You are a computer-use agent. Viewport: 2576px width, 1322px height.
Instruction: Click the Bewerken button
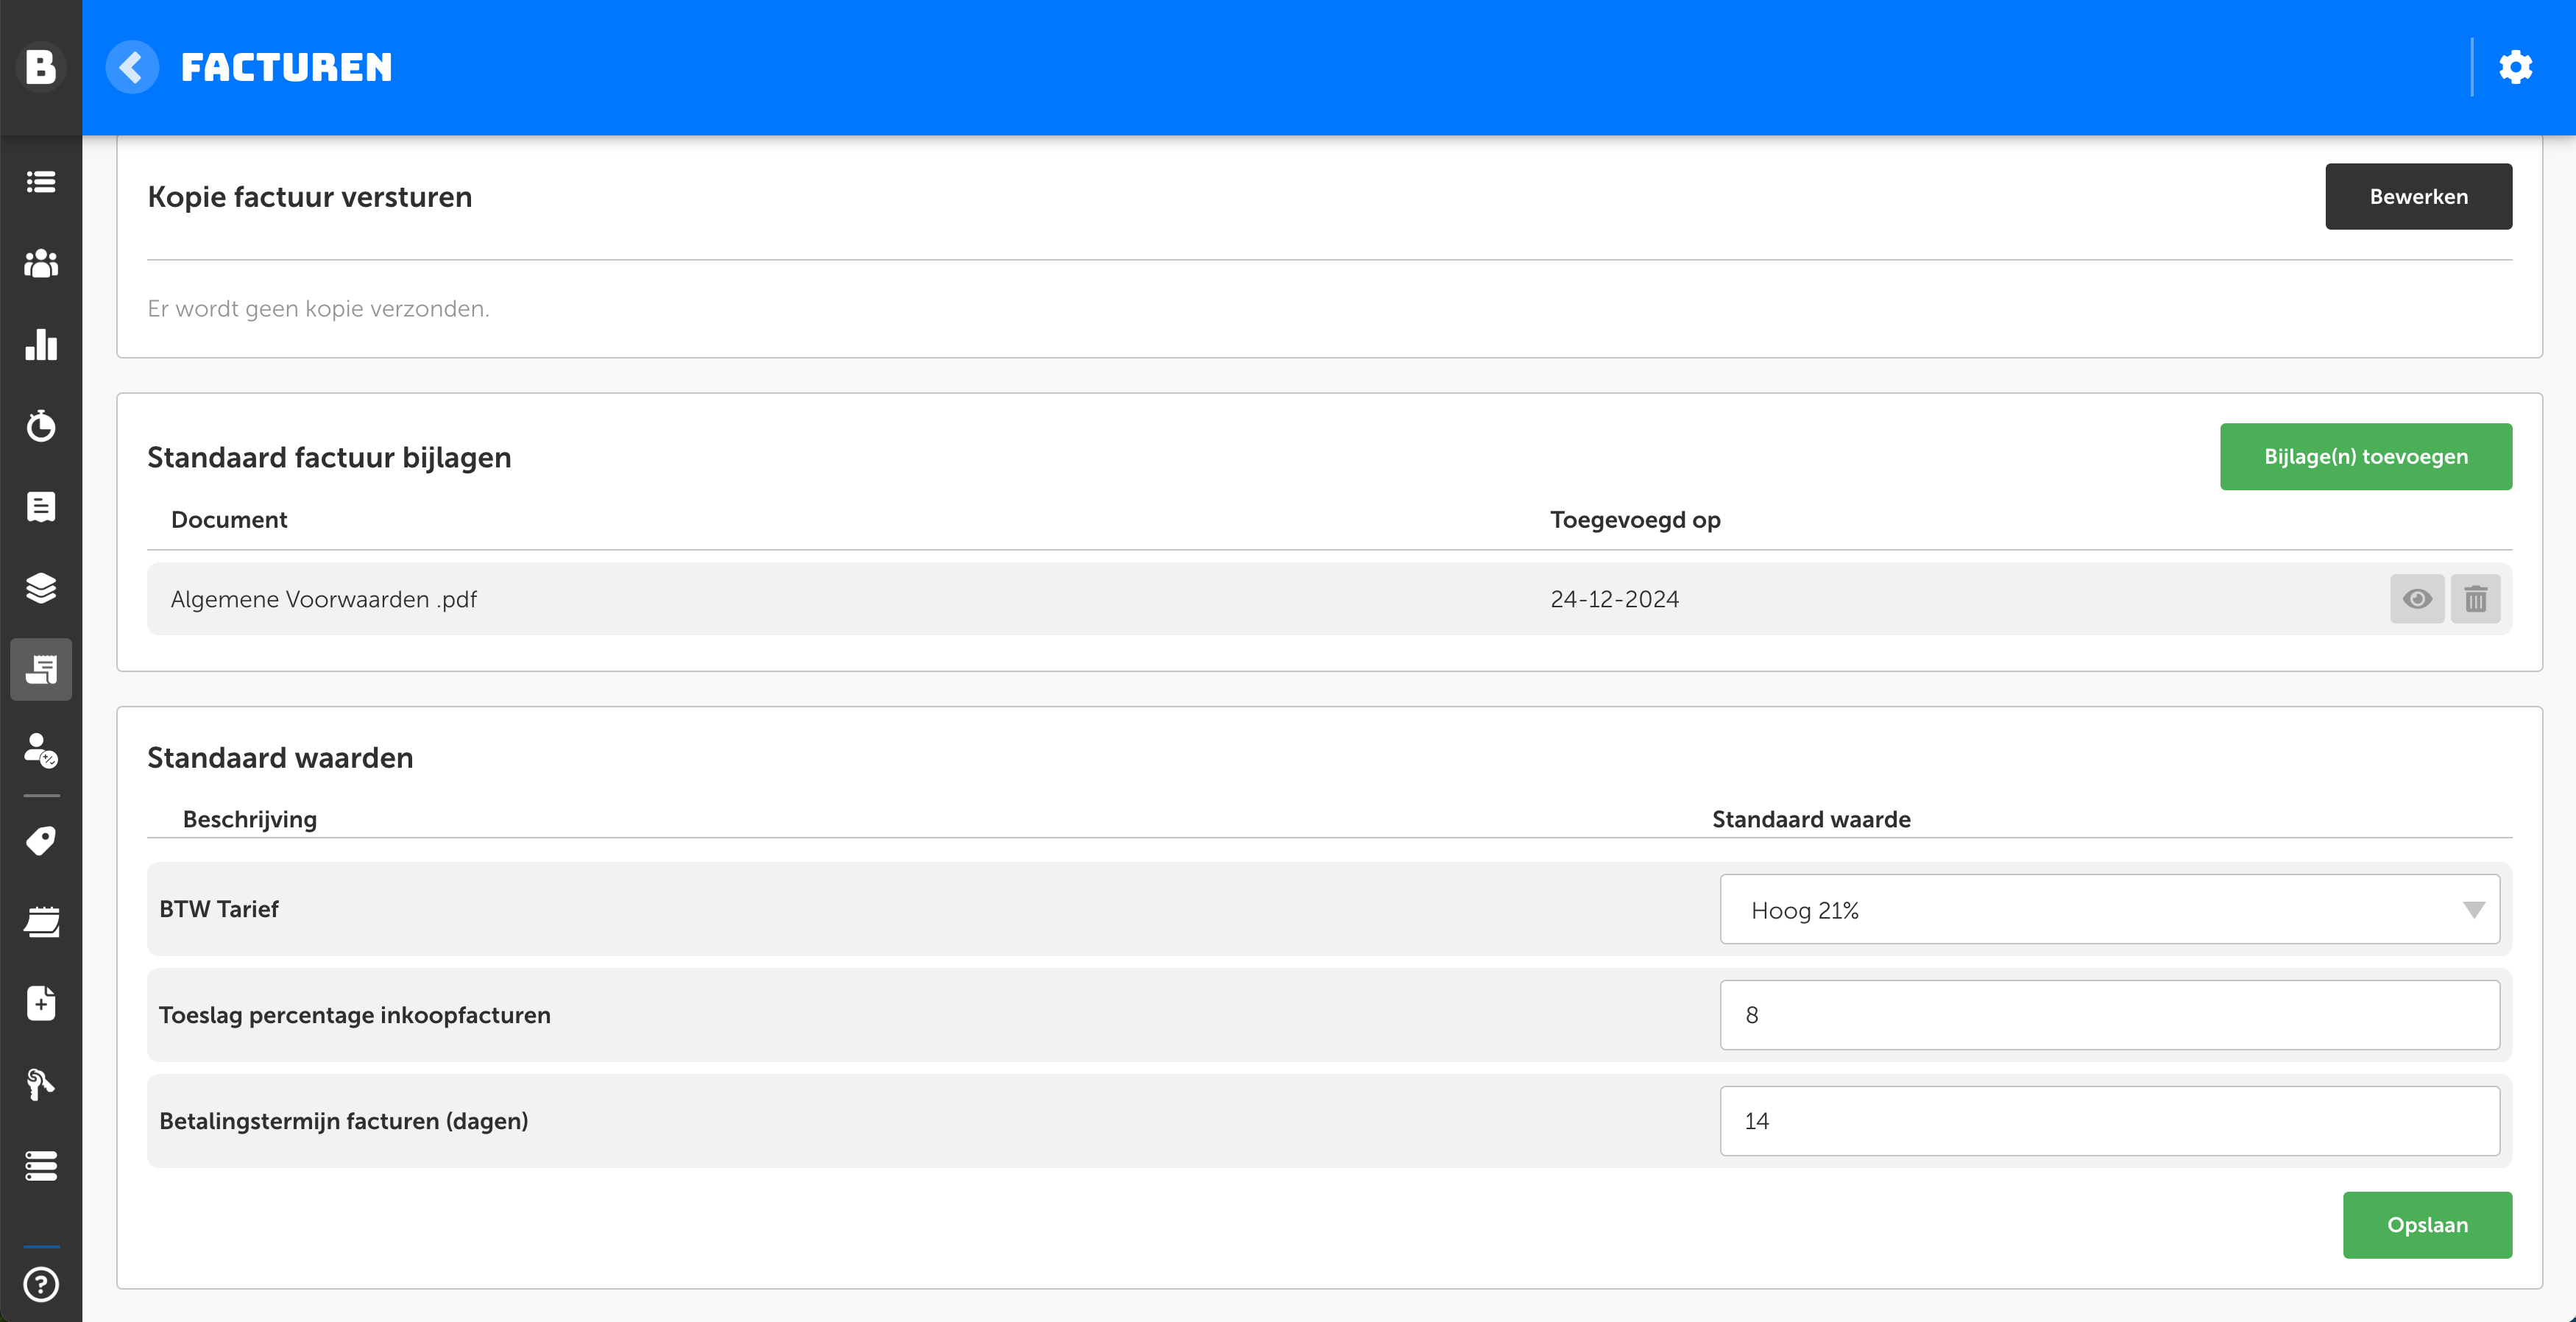click(x=2418, y=197)
